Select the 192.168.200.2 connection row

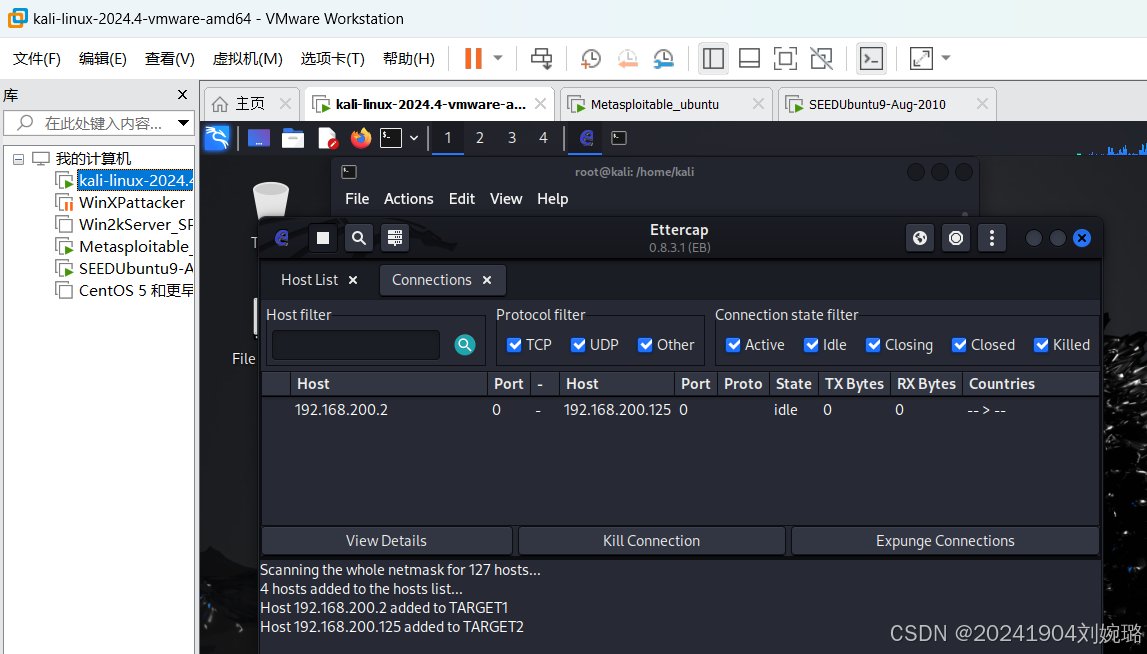click(680, 410)
